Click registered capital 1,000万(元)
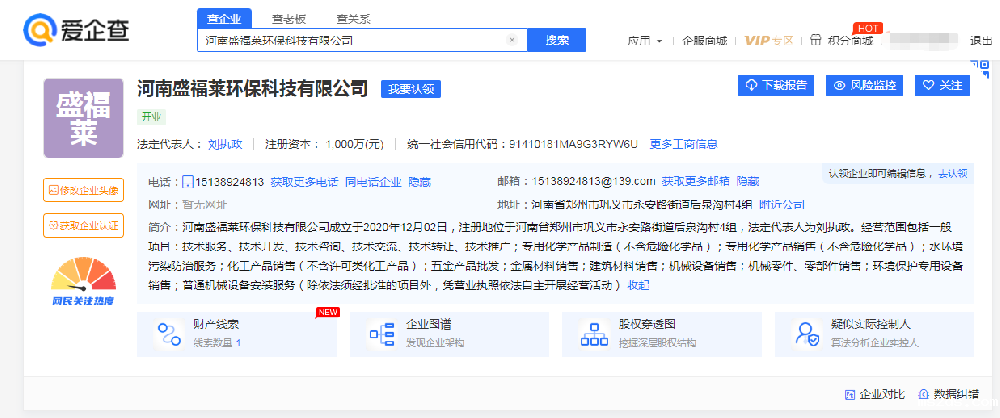 point(355,144)
